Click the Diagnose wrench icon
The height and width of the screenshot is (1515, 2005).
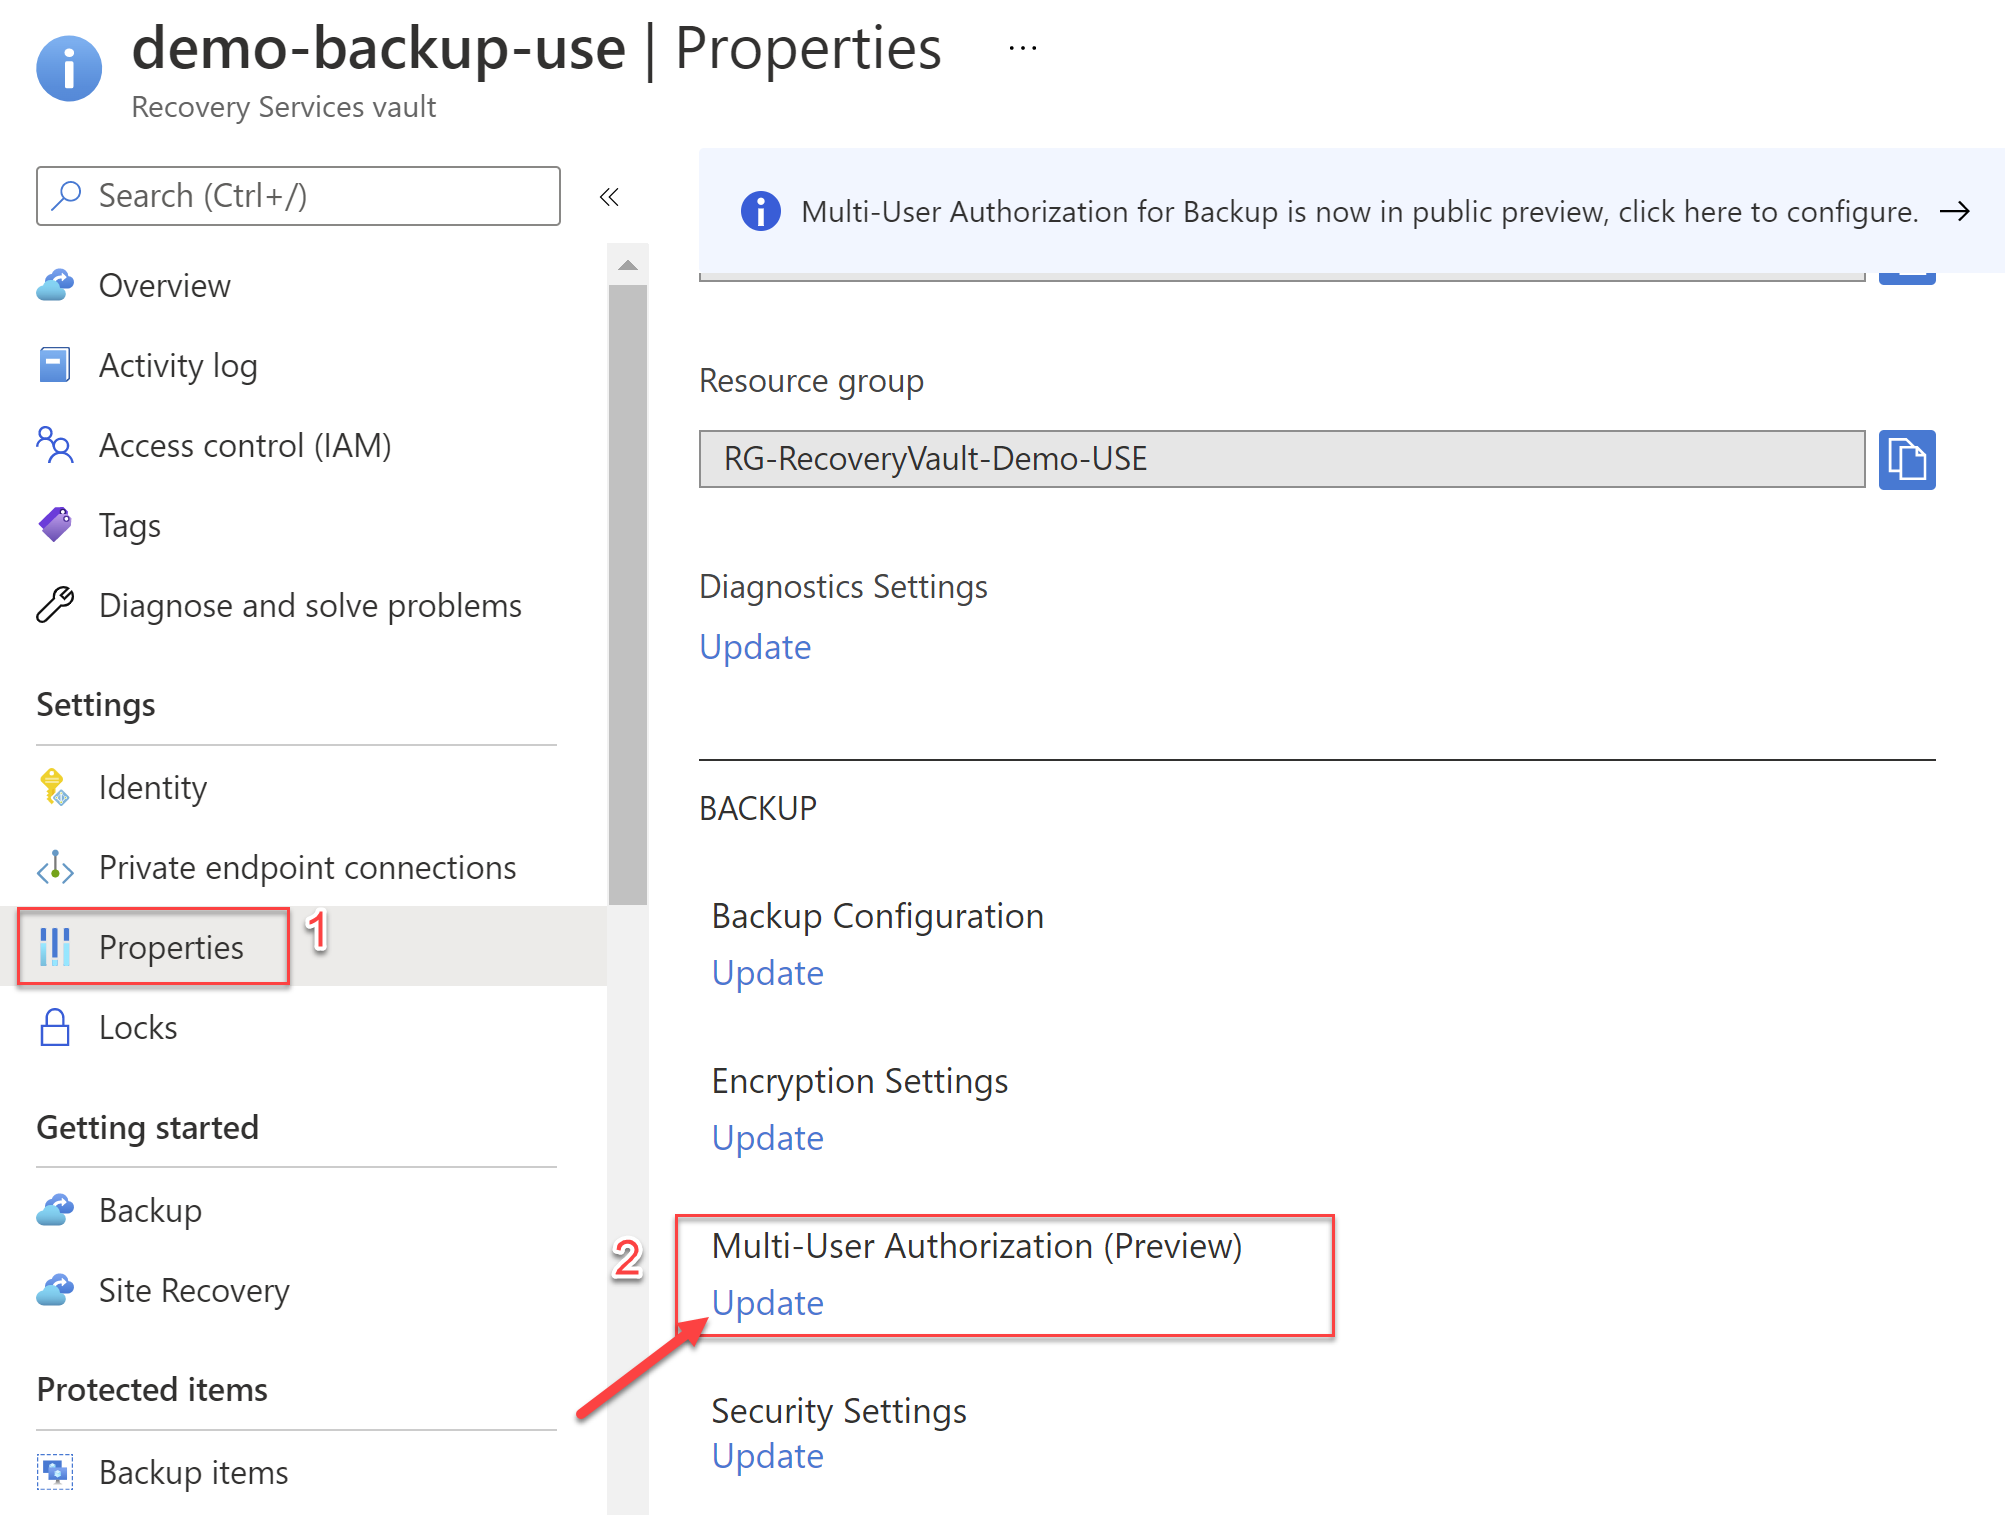pos(55,605)
